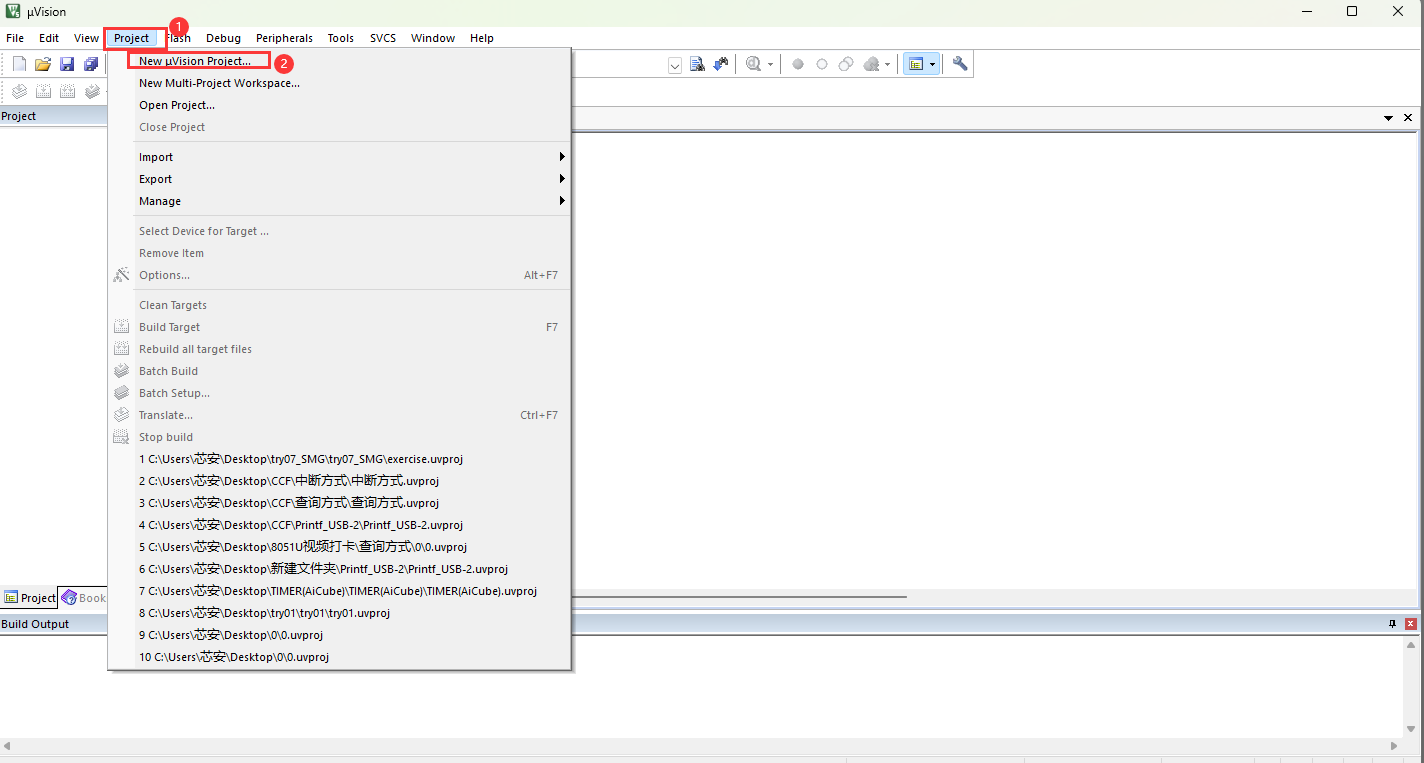Click the Enable/Disable Breakpoint hollow circle icon
Viewport: 1424px width, 763px height.
[x=822, y=64]
